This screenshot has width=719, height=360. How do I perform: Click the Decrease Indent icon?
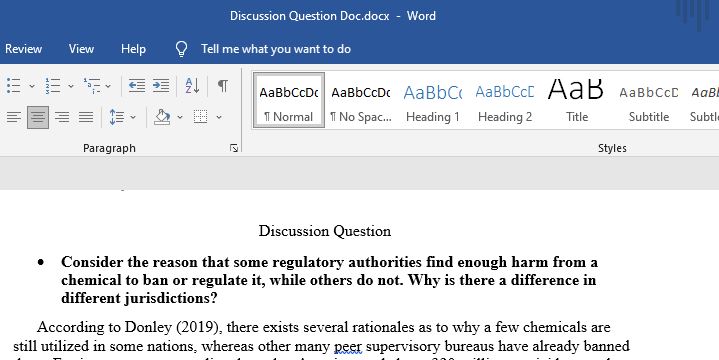[137, 86]
